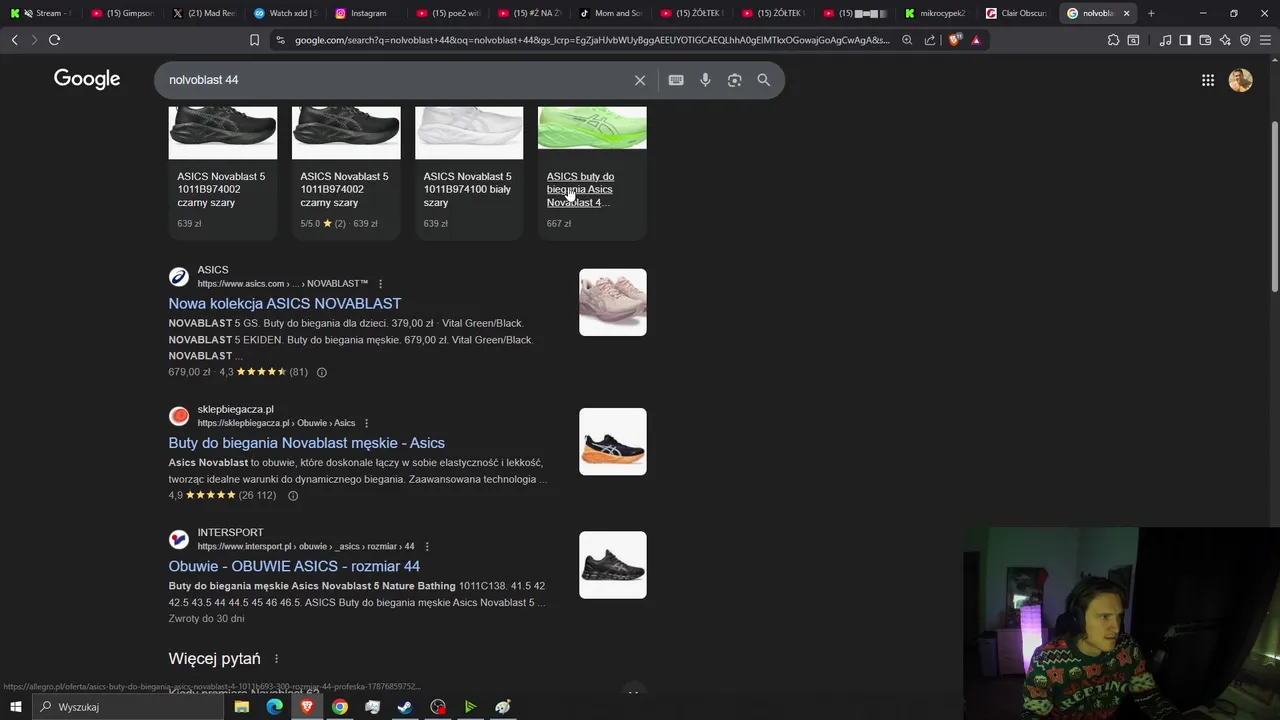
Task: Launch Microsoft Edge from the taskbar
Action: (x=274, y=707)
